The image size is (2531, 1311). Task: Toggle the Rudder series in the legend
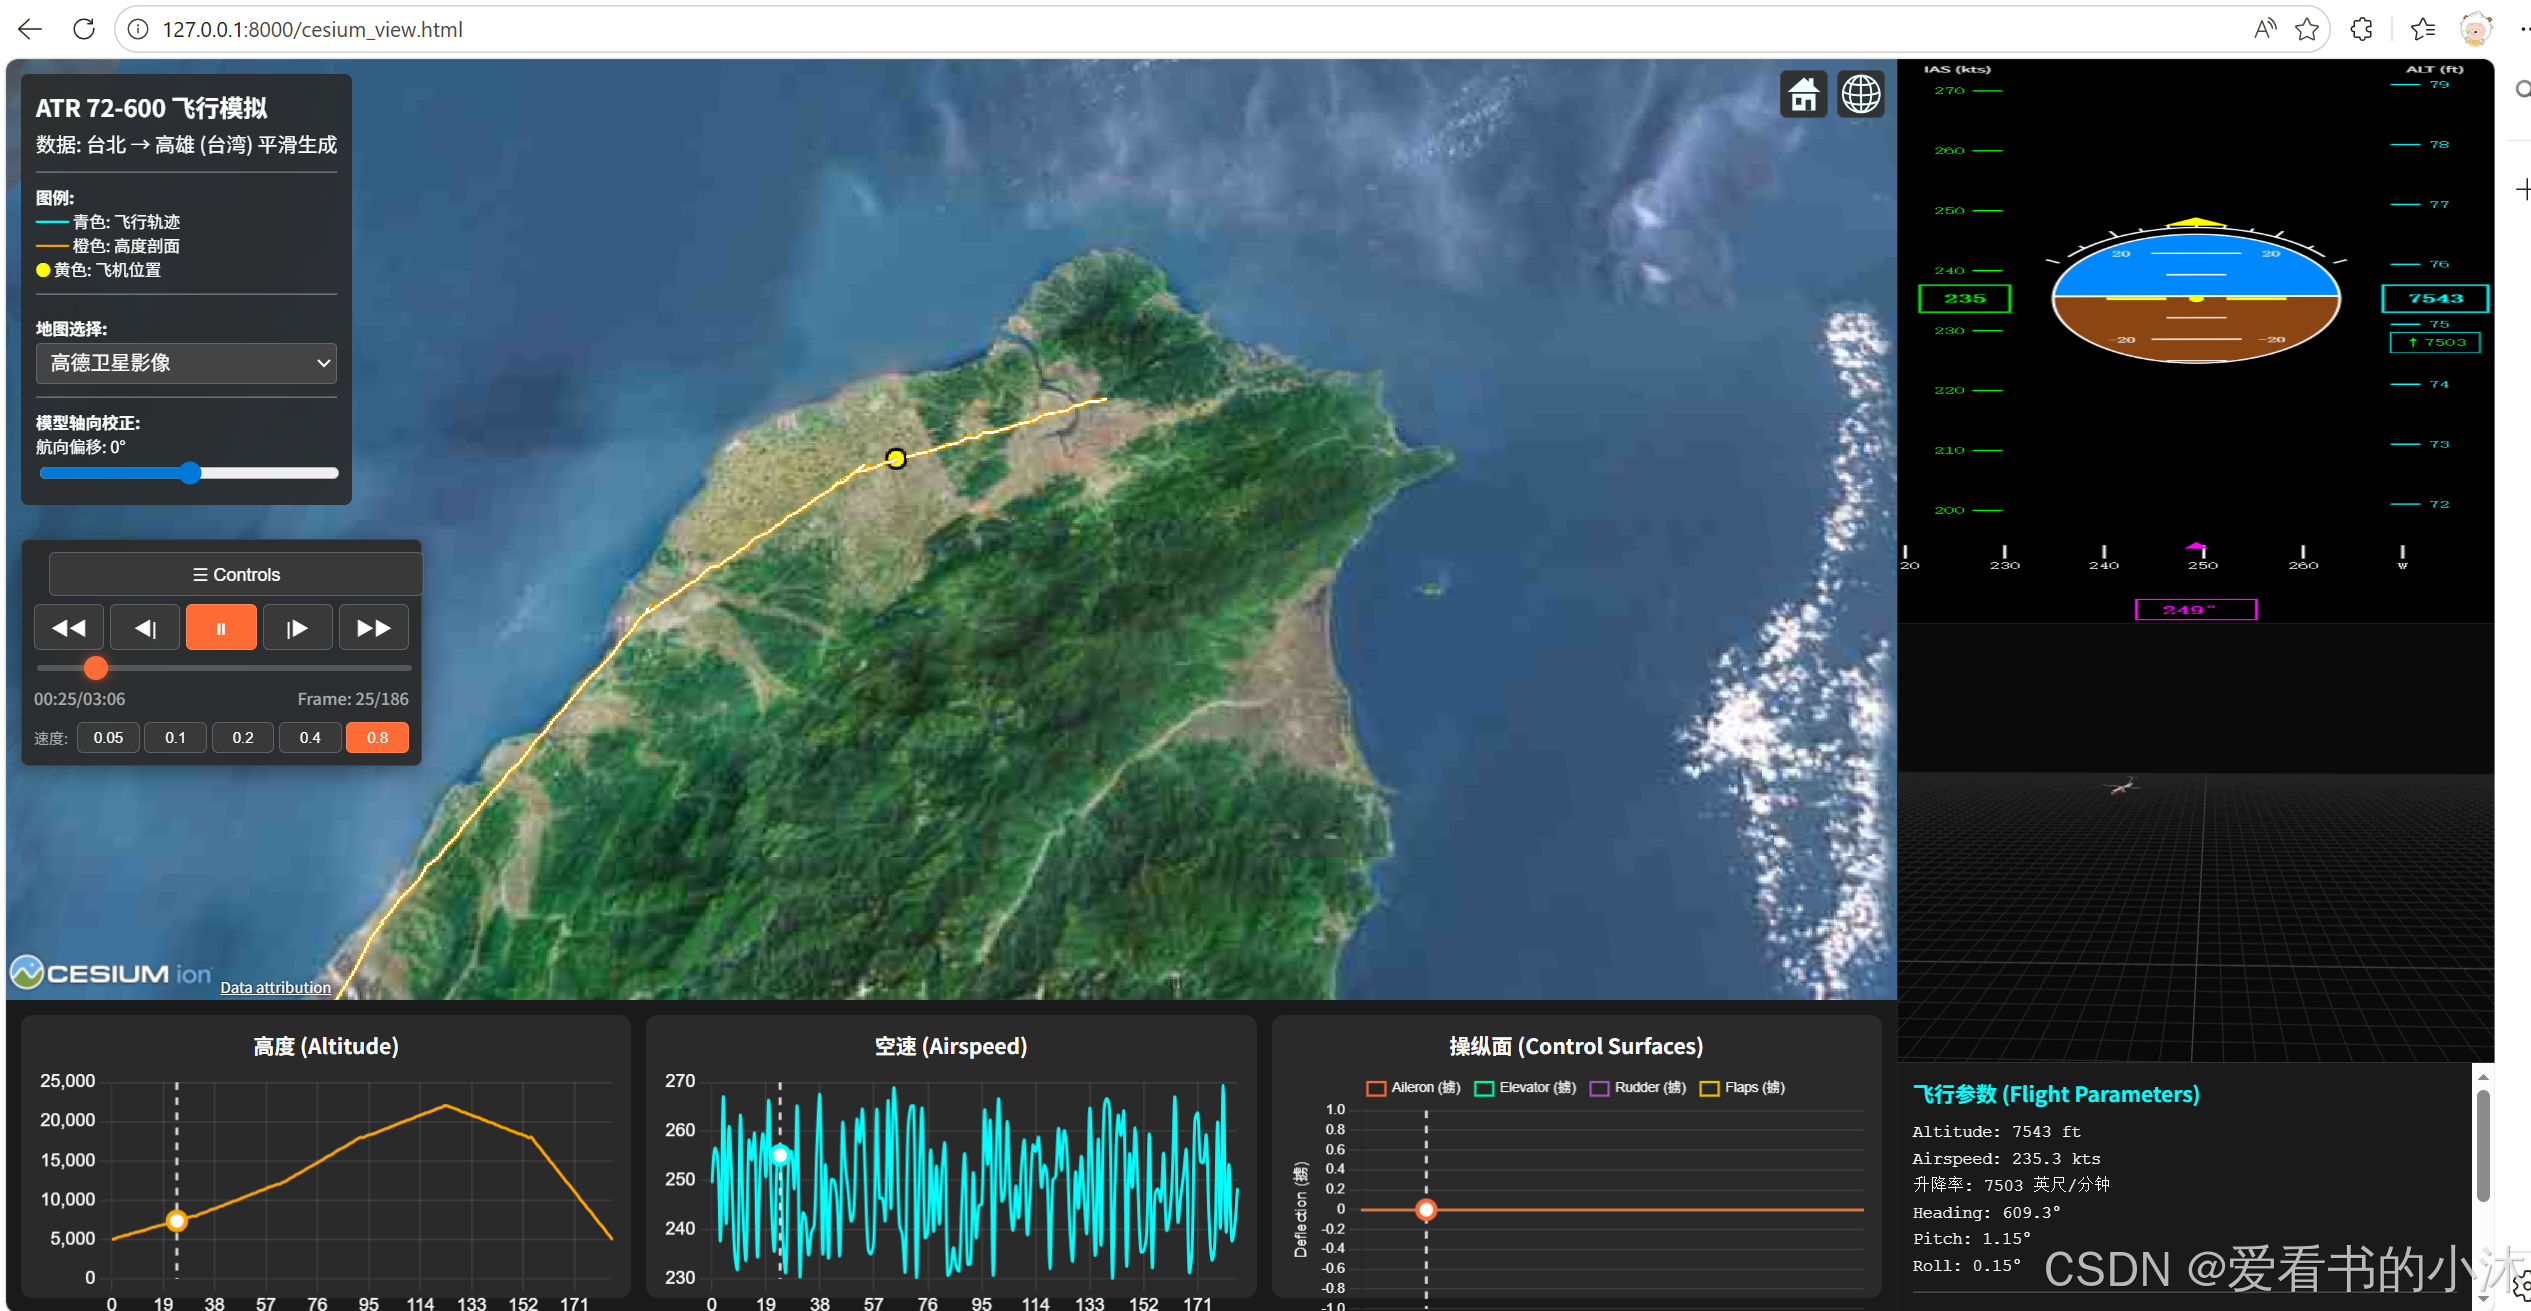(x=1638, y=1088)
